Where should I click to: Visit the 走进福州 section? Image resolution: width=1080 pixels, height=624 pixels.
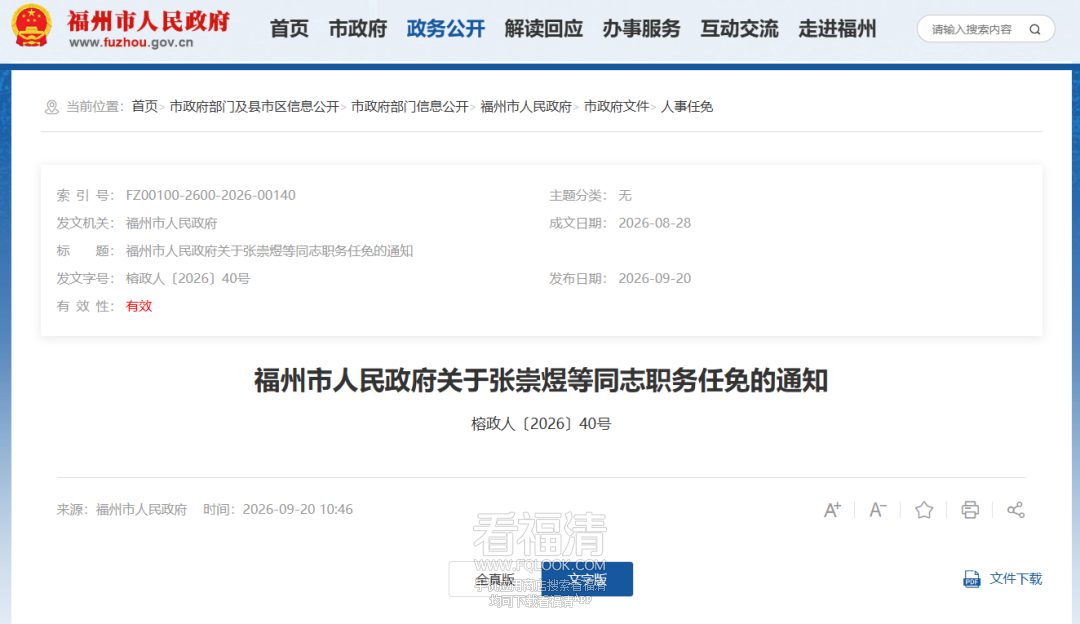(837, 29)
